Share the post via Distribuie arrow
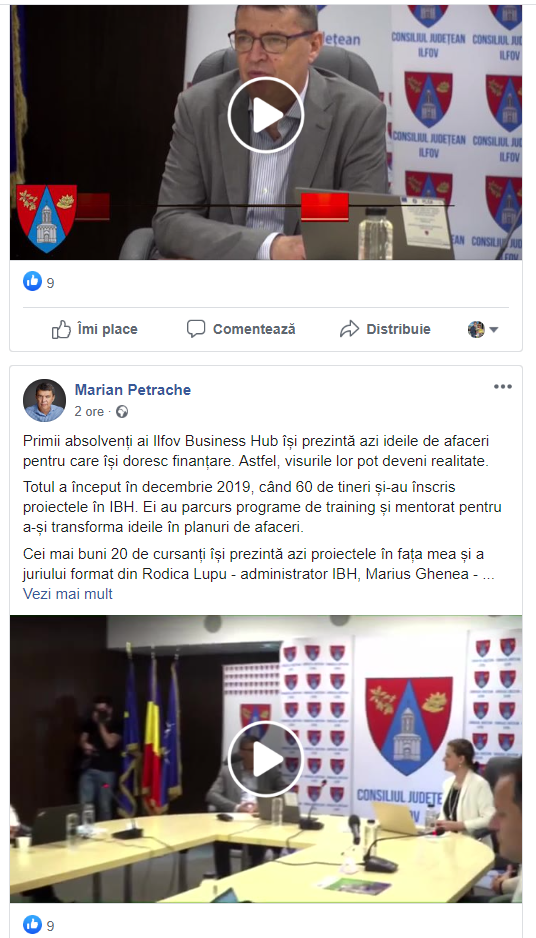The image size is (536, 938). (x=385, y=329)
